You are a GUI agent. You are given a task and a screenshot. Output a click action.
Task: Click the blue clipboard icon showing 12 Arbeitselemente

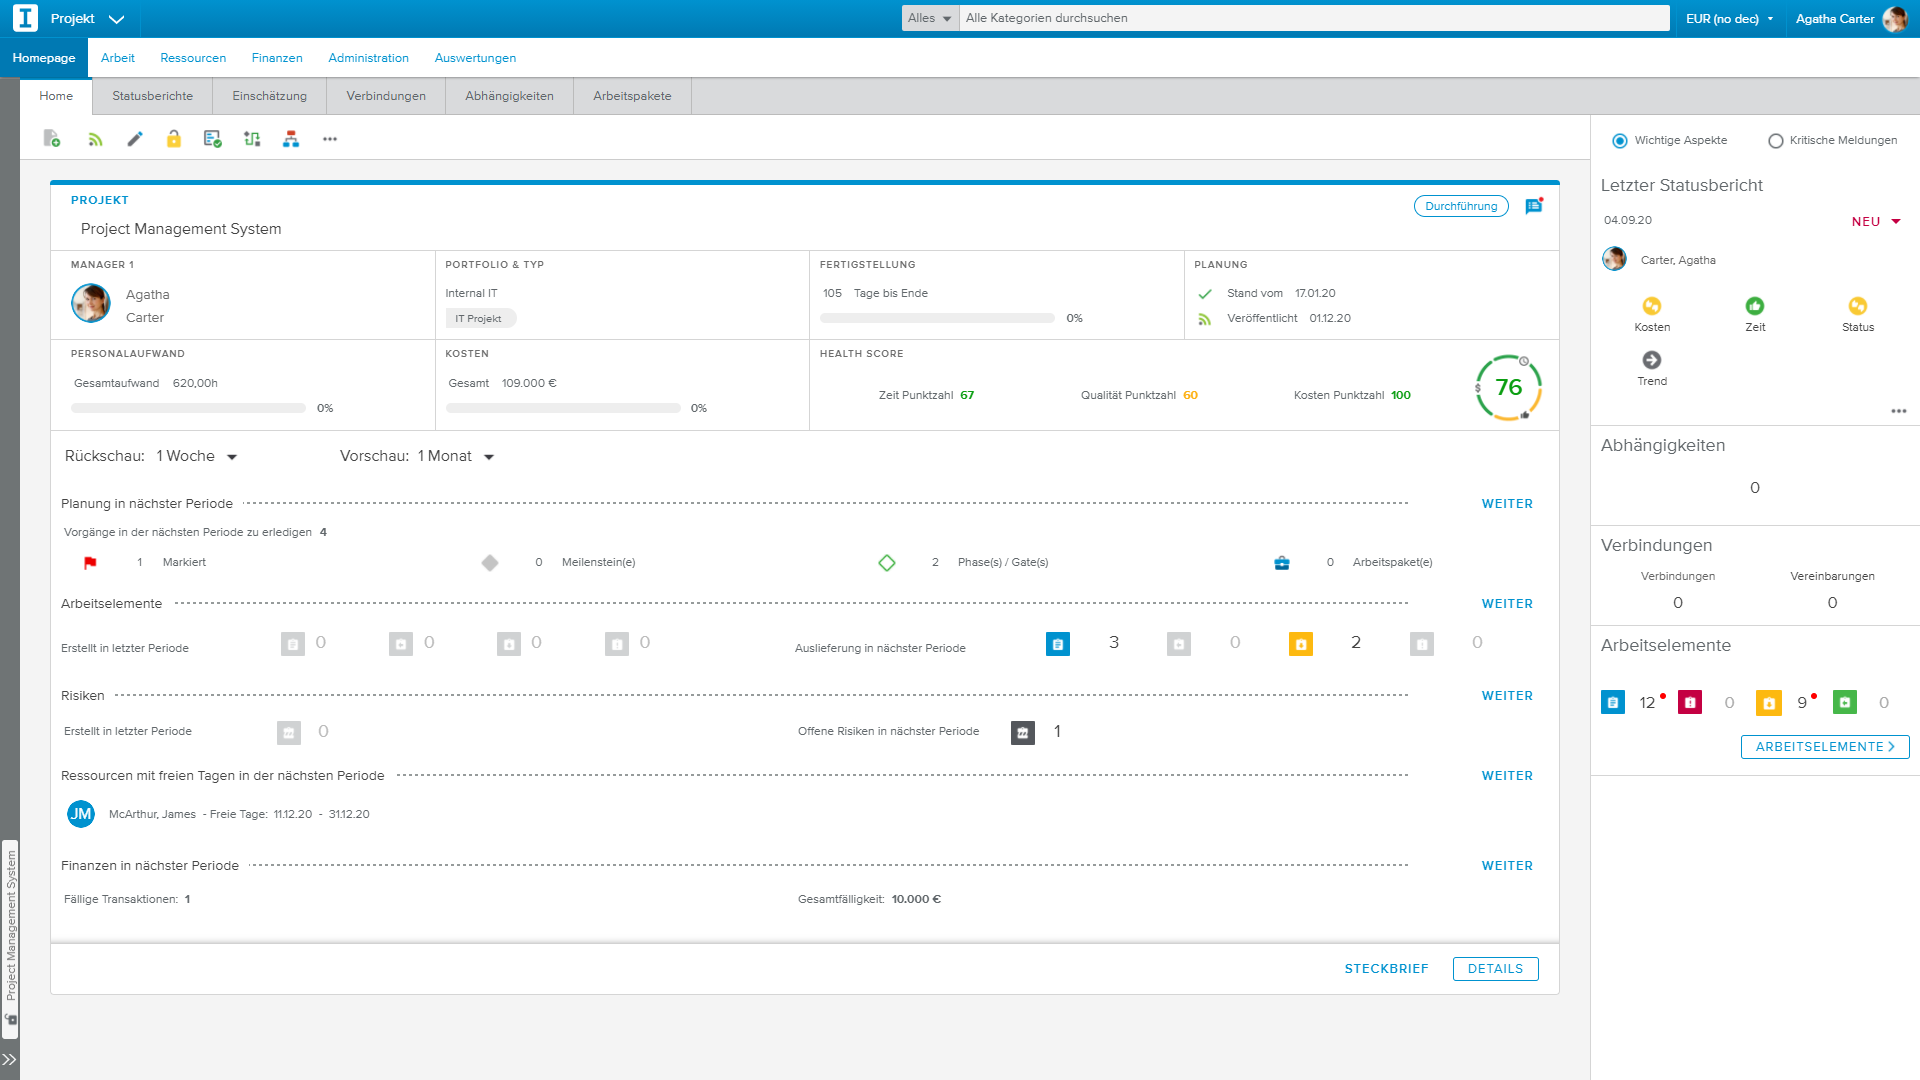[1612, 702]
